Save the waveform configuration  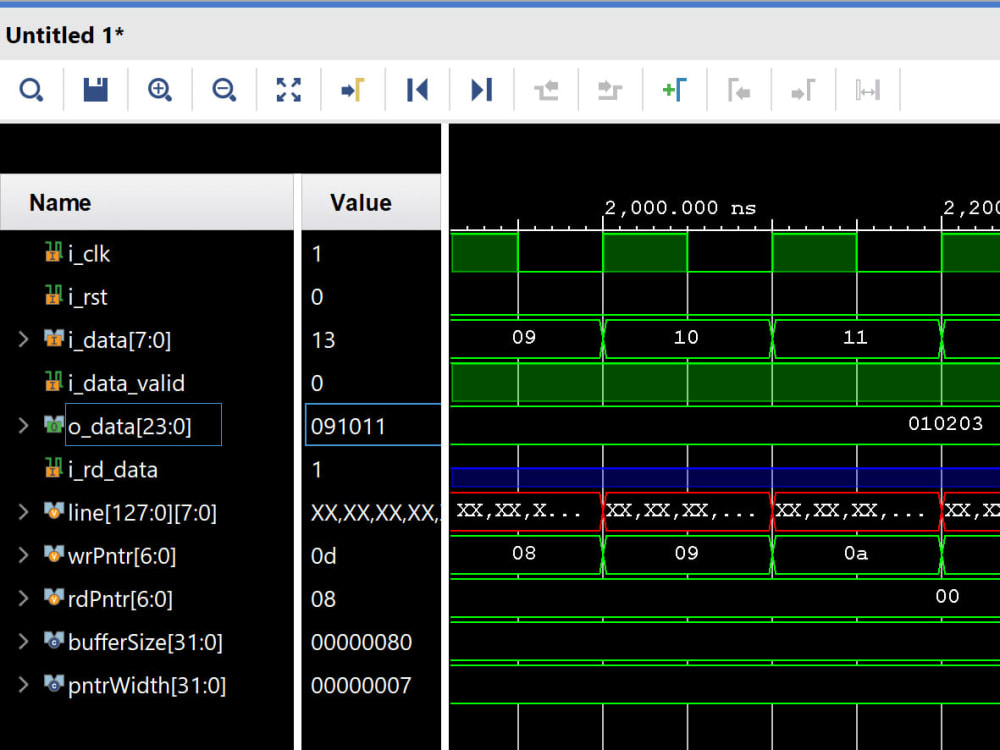click(x=96, y=90)
